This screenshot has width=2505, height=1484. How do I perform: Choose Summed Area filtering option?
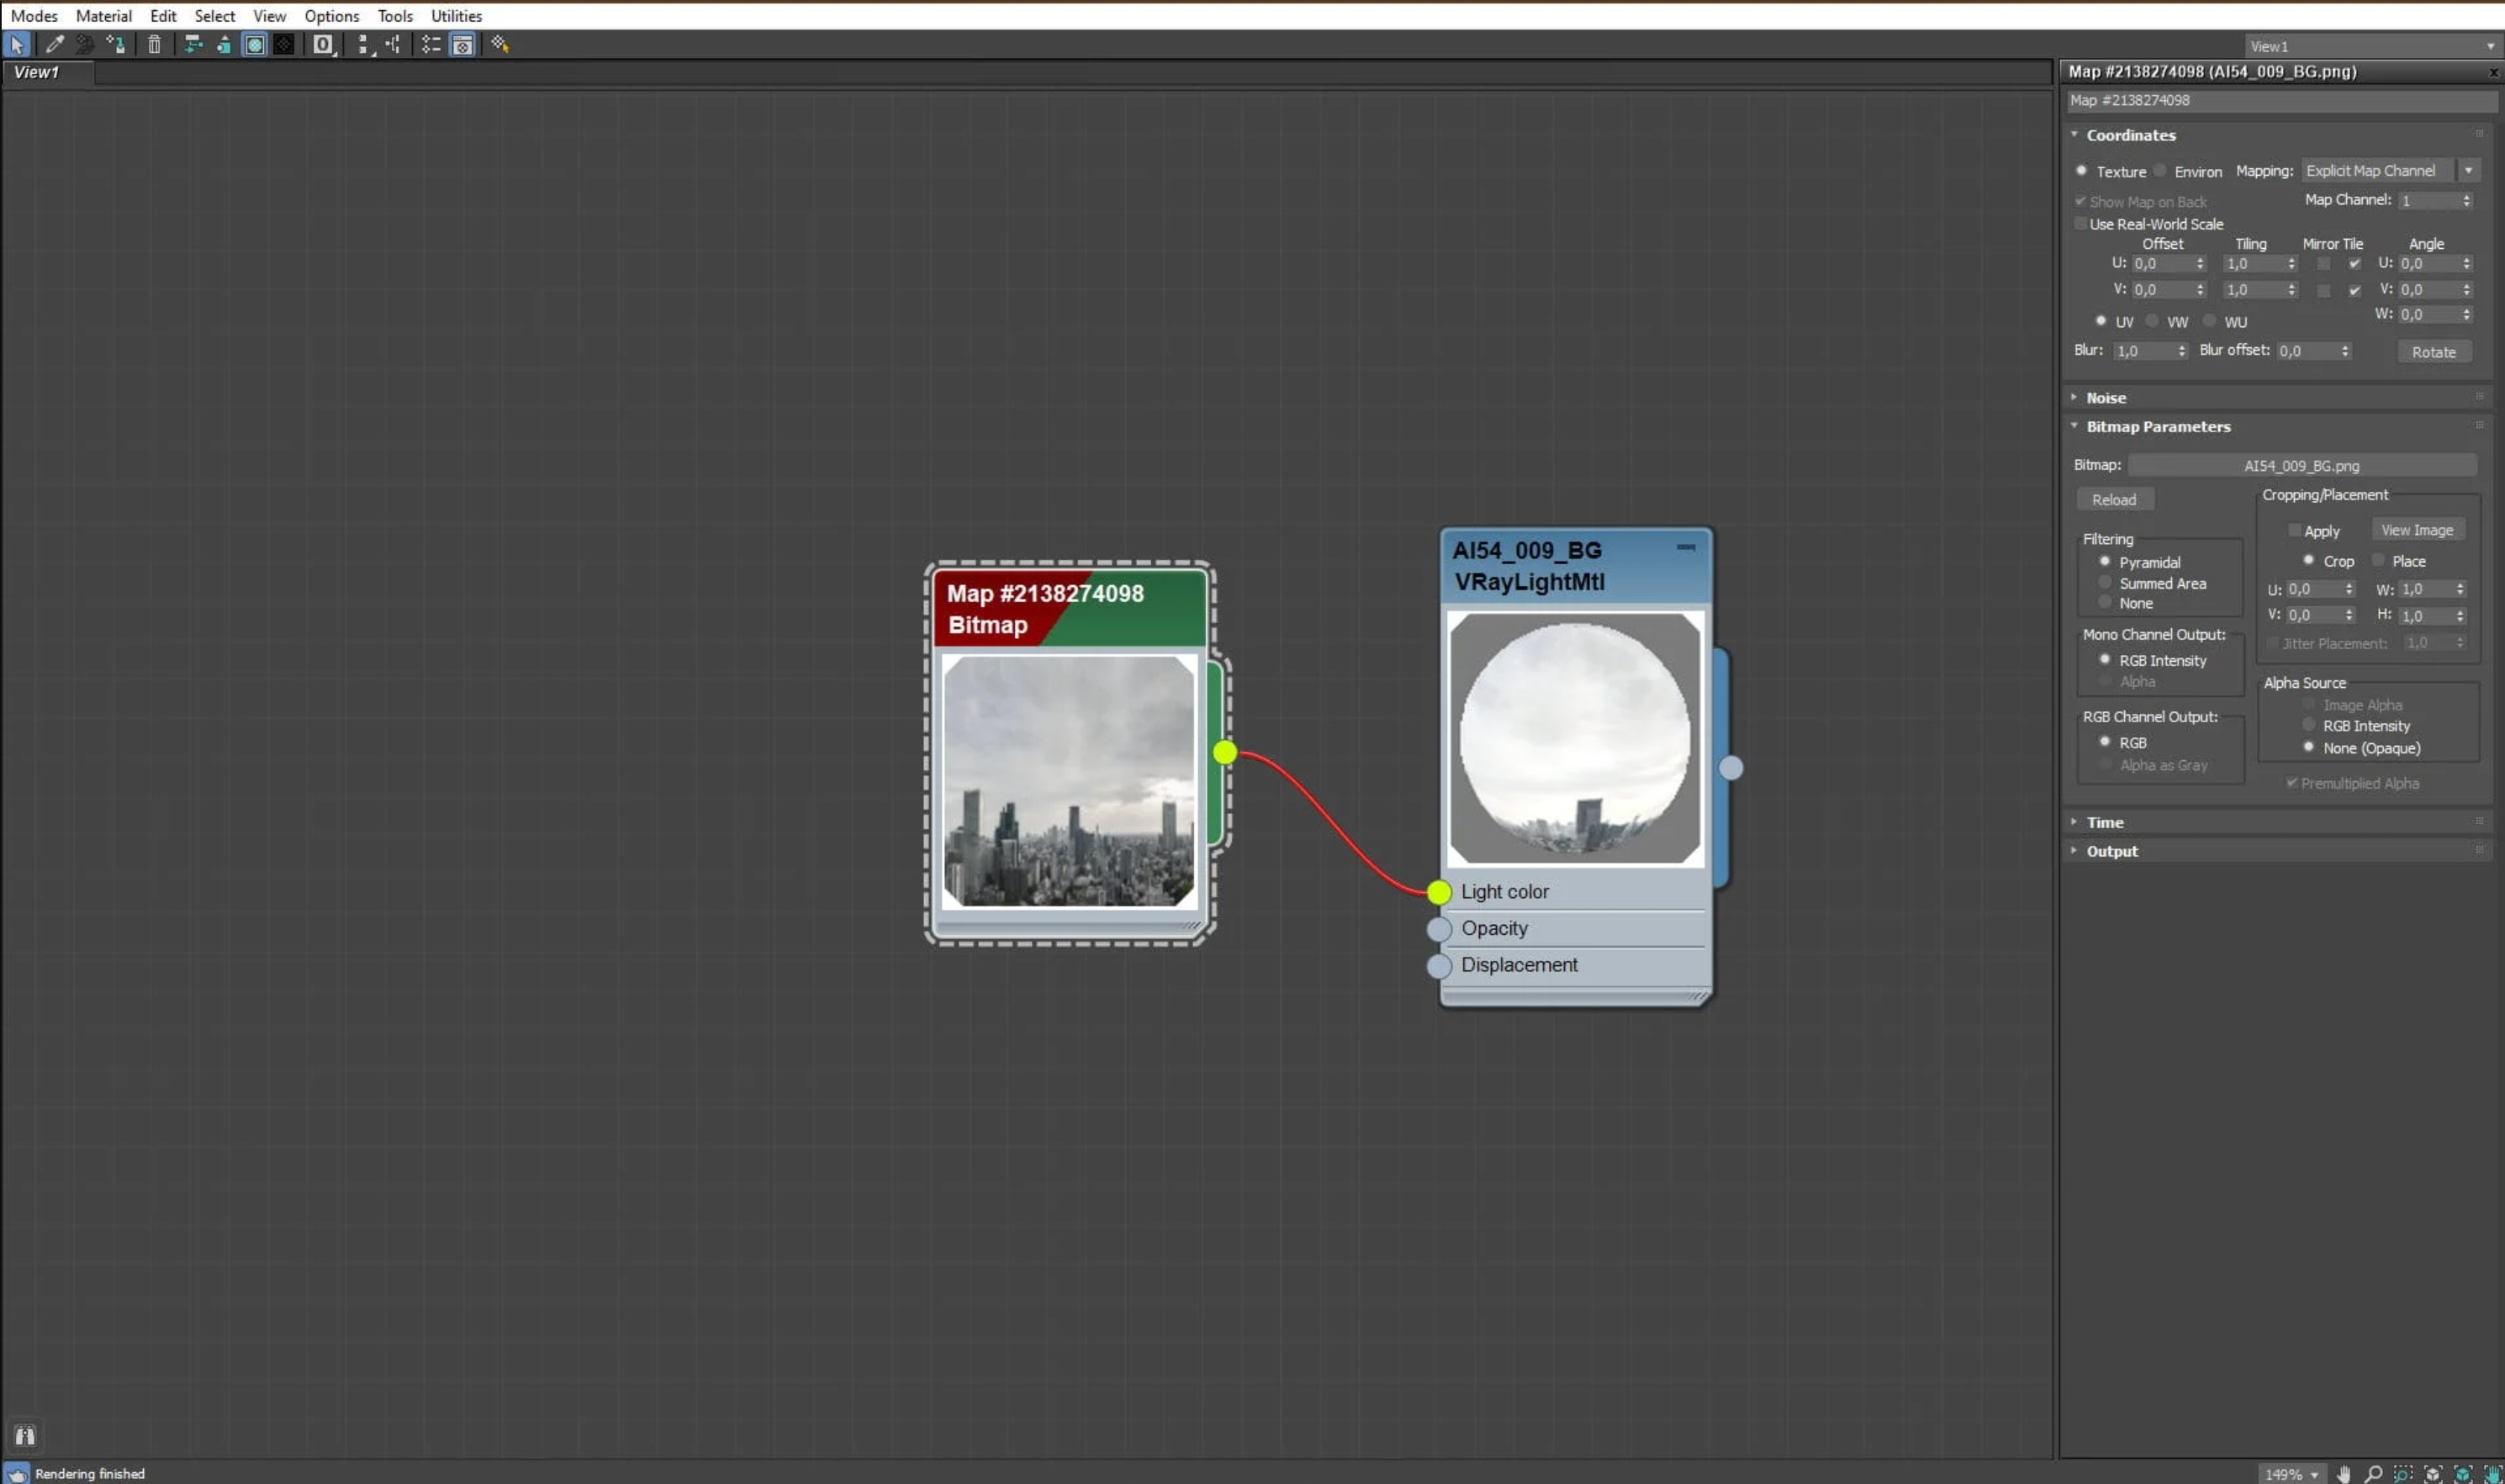tap(2105, 583)
